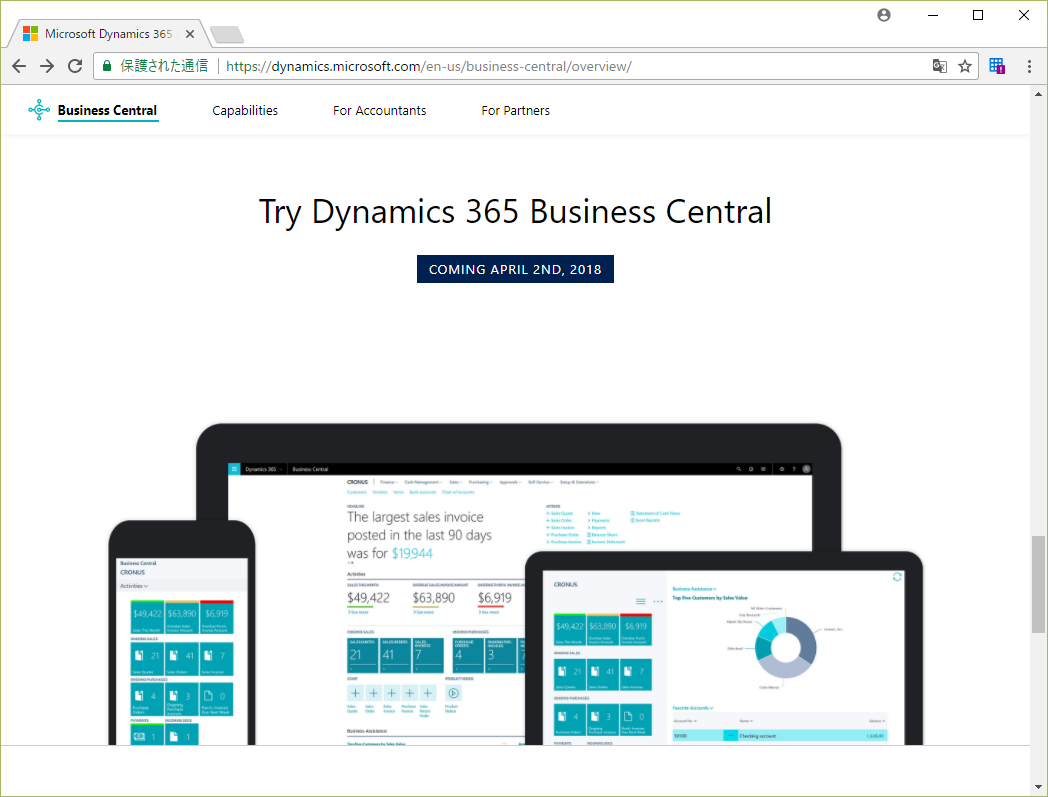Click the Business Central logo icon
This screenshot has height=797, width=1048.
coord(39,110)
